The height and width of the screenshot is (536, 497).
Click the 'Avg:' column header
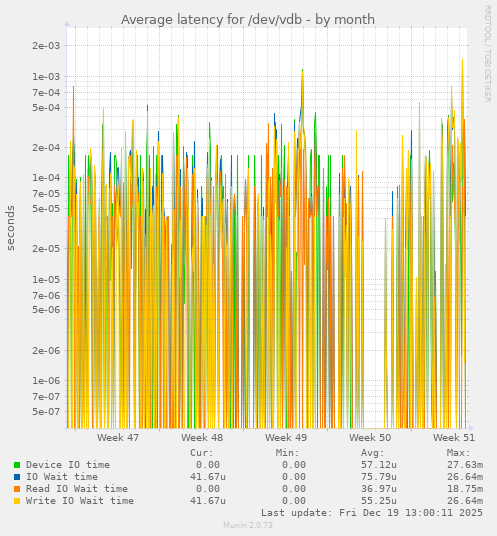pyautogui.click(x=373, y=453)
